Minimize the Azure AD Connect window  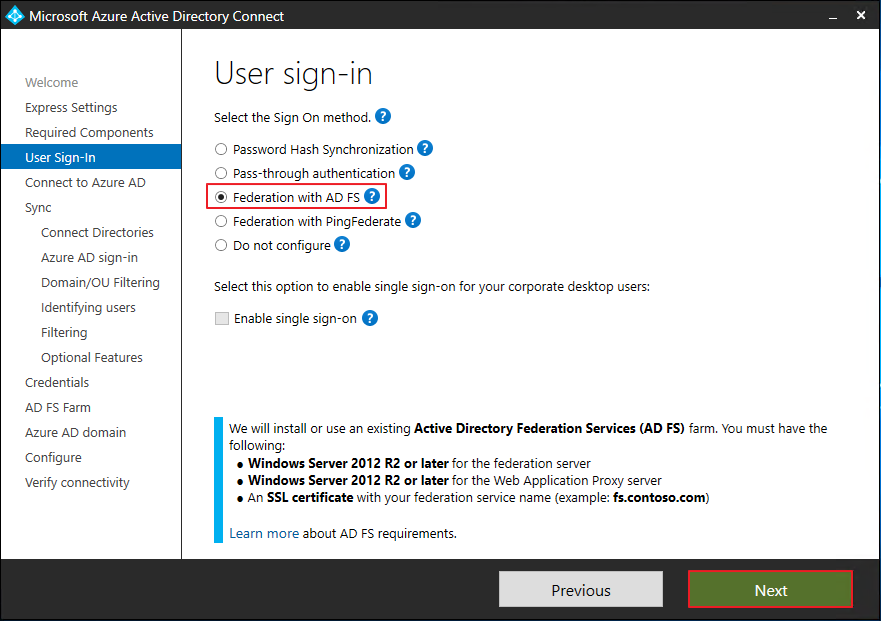(833, 16)
